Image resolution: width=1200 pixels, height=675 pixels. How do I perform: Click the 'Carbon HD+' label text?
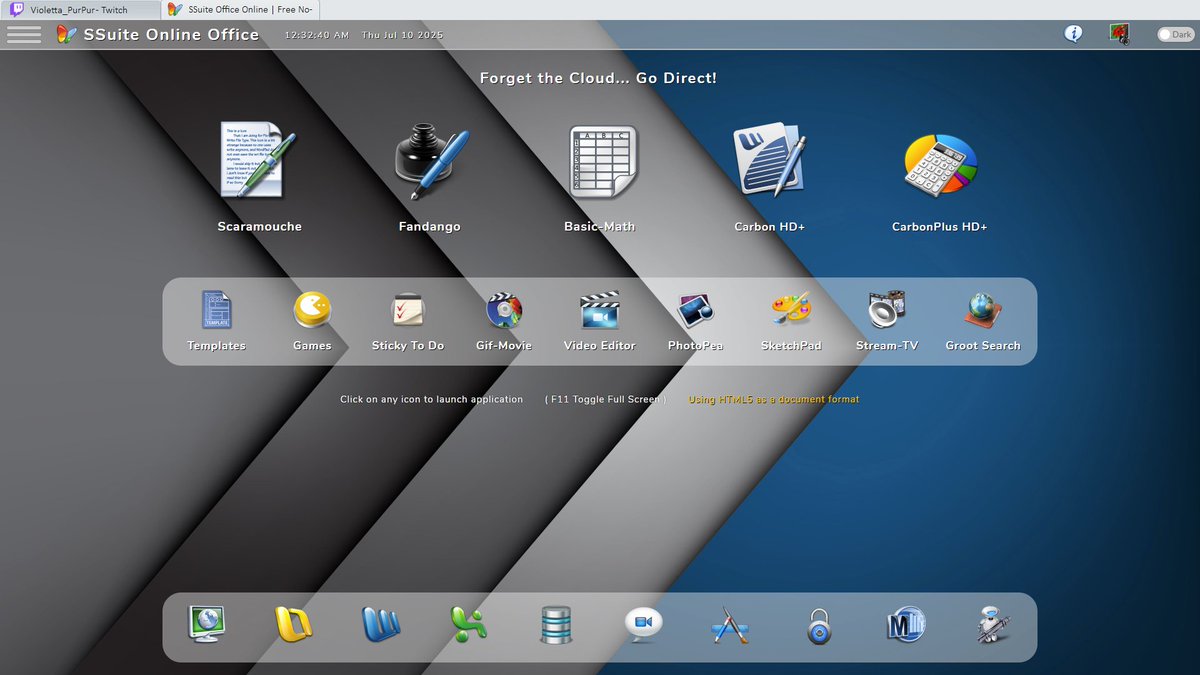click(x=770, y=227)
